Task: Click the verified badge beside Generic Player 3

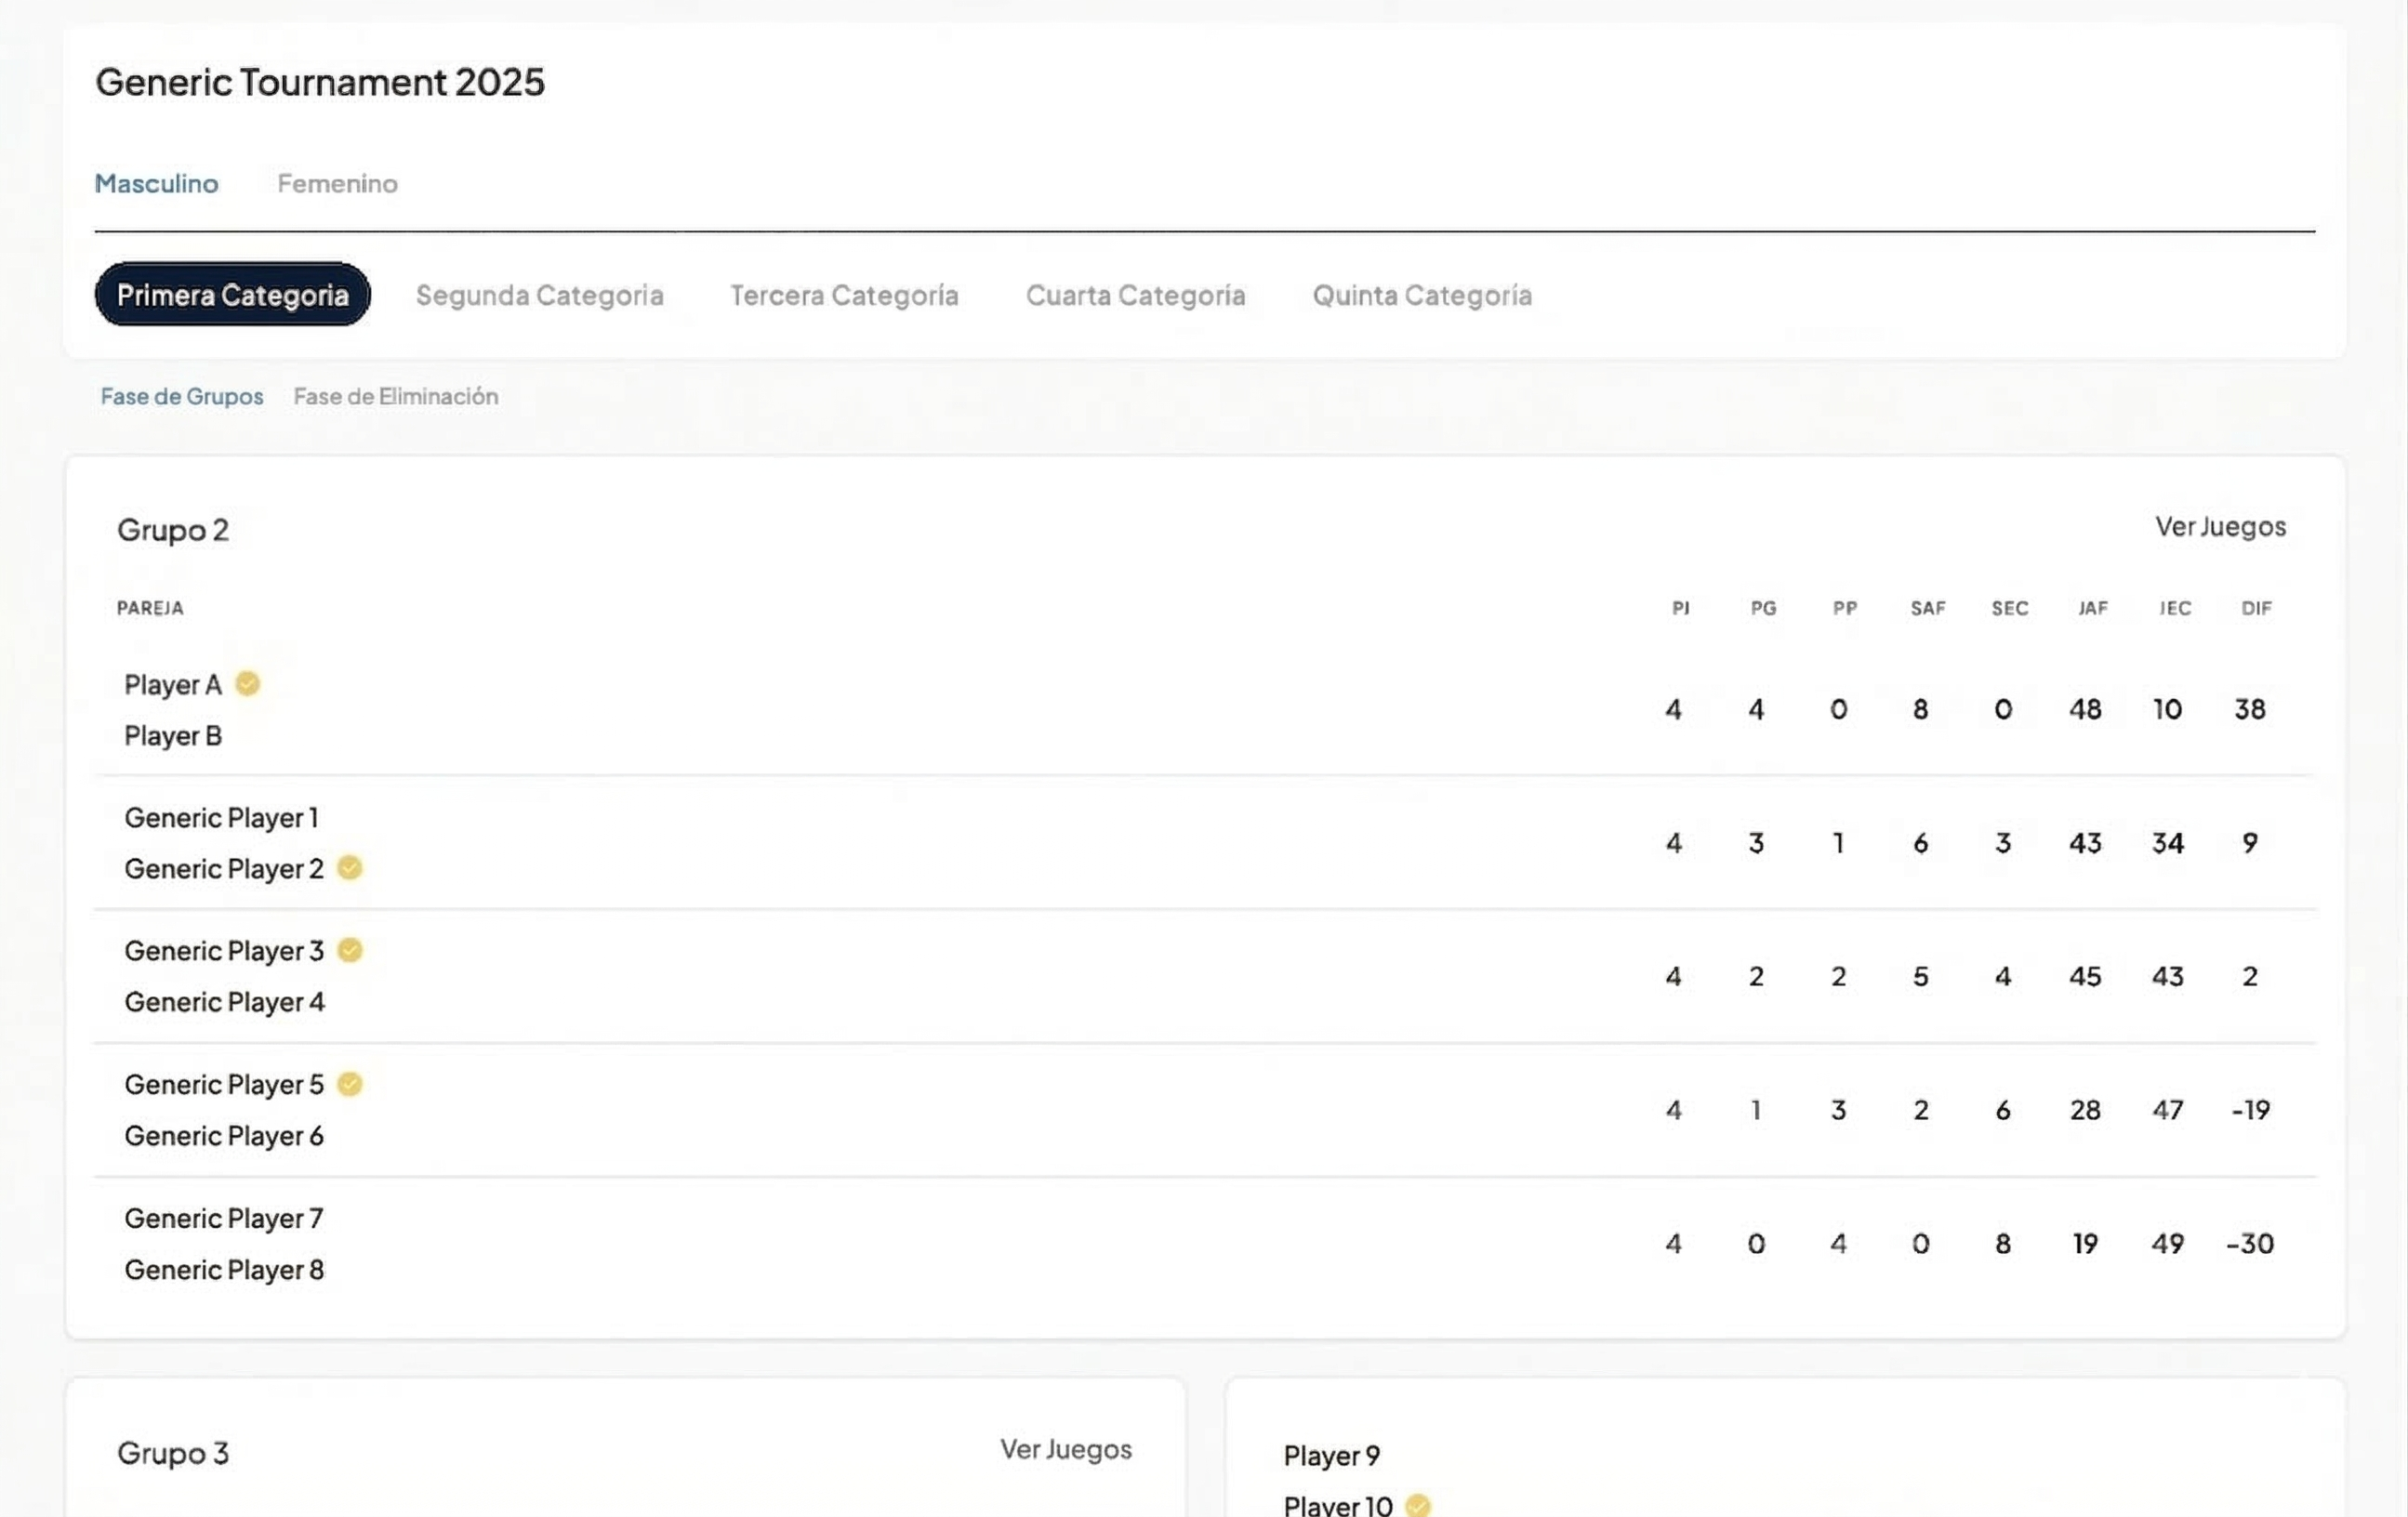Action: click(x=349, y=950)
